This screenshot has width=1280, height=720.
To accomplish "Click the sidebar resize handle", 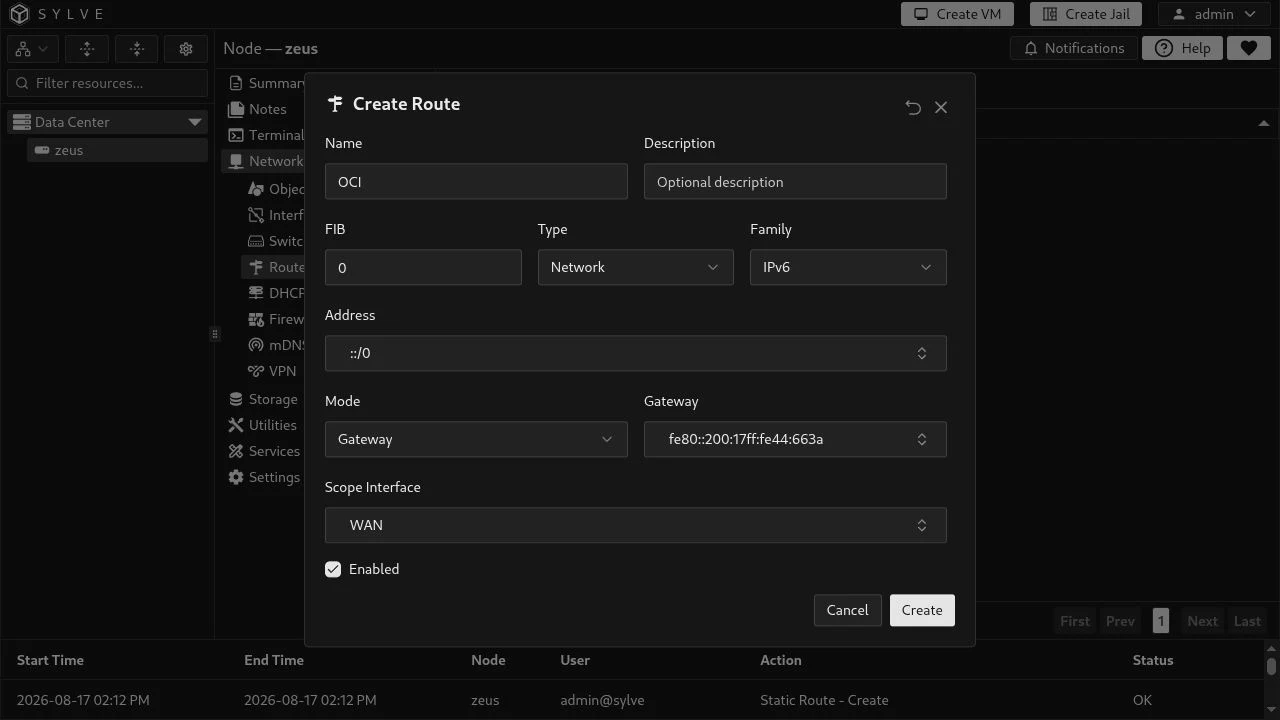I will (x=214, y=334).
